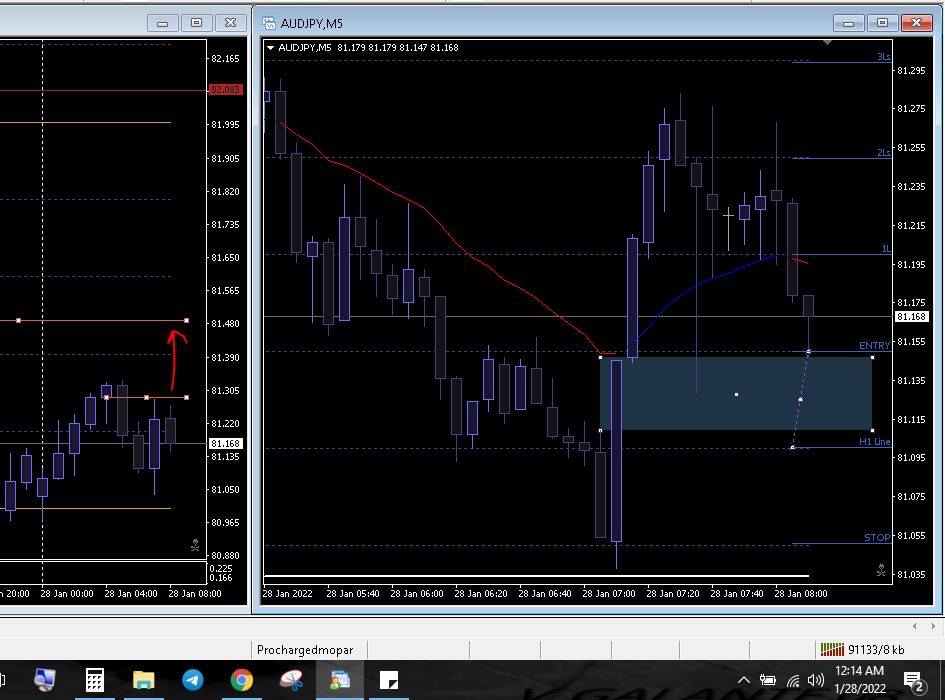The height and width of the screenshot is (700, 945).
Task: Click the blue rectangle's bottom-left corner handle
Action: click(600, 430)
